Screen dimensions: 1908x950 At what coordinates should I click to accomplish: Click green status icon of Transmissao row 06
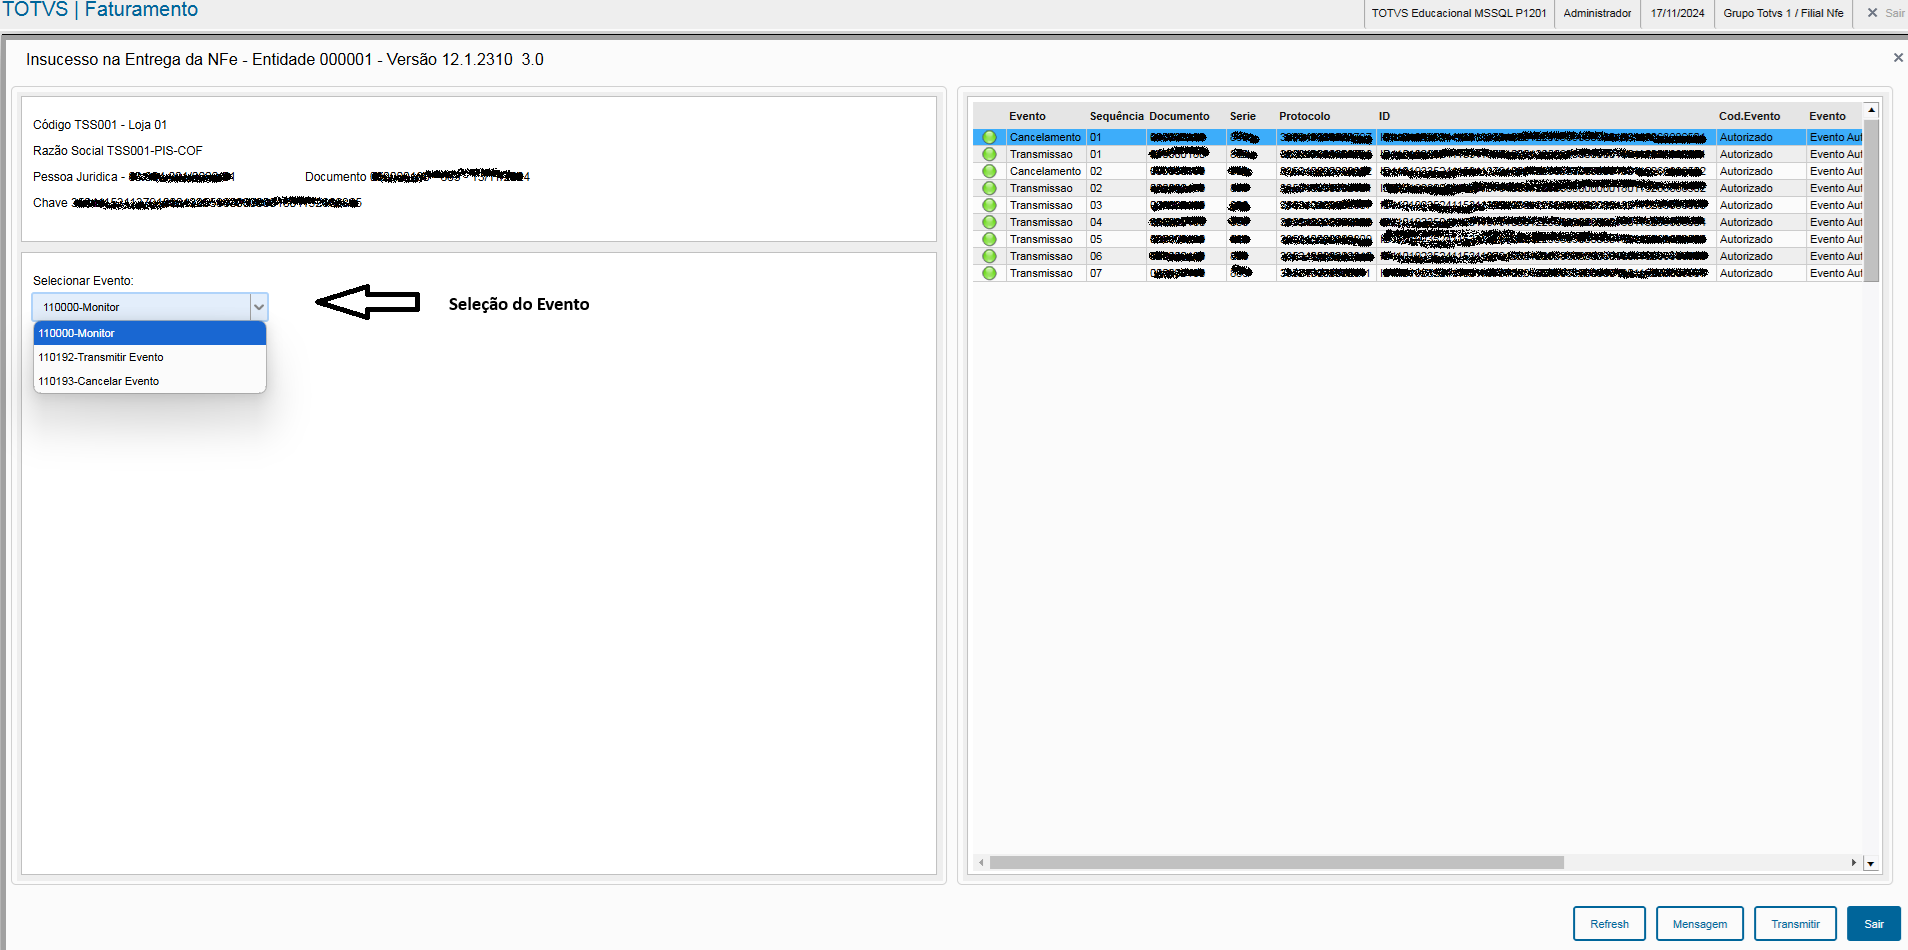click(x=989, y=256)
